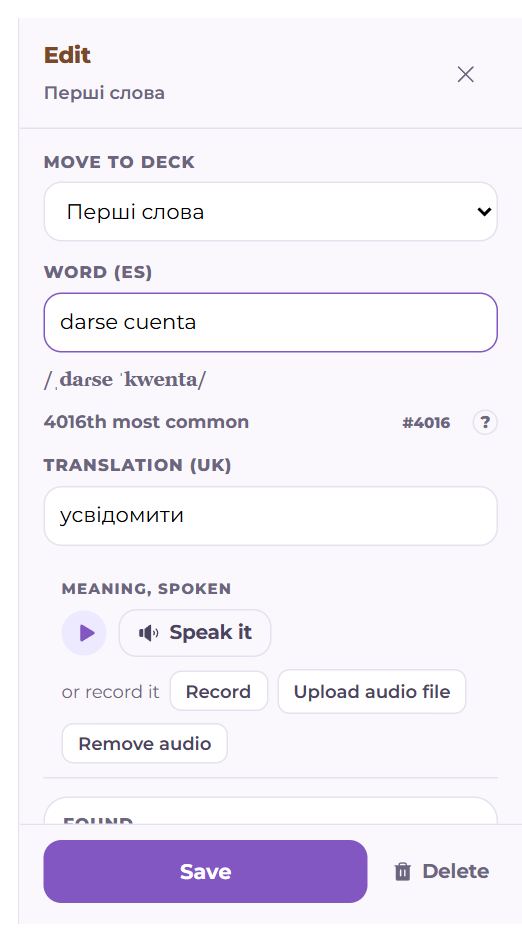This screenshot has width=522, height=941.
Task: Delete this card
Action: coord(442,871)
